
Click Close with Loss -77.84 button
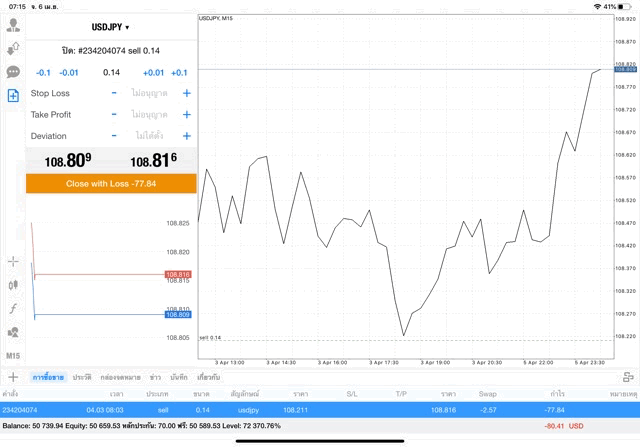(x=111, y=183)
